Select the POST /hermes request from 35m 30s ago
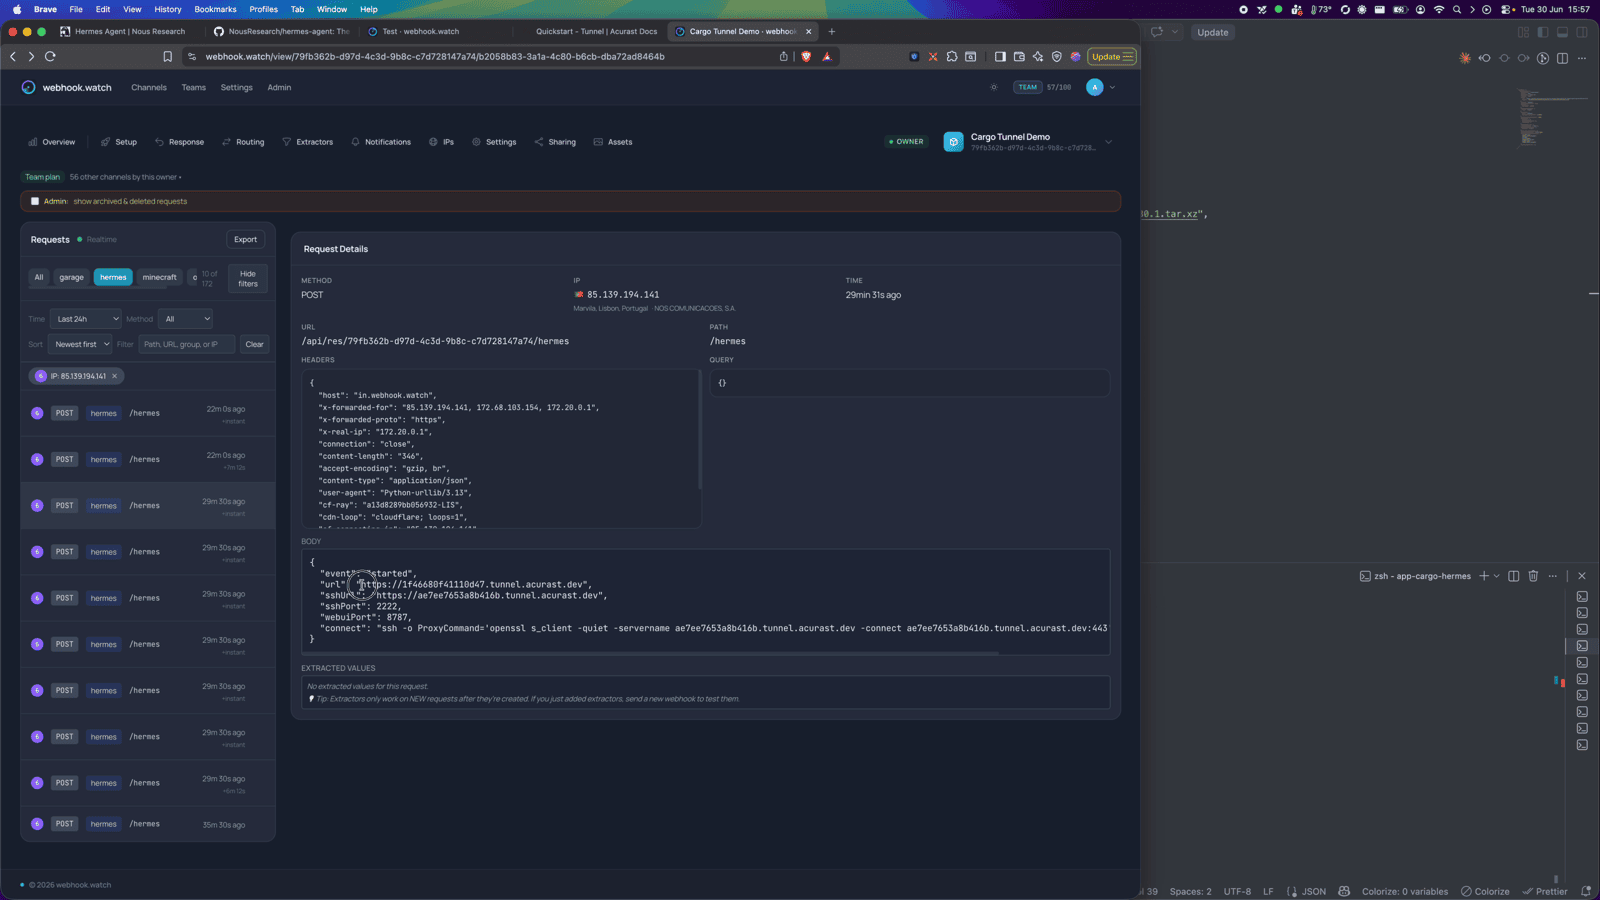The width and height of the screenshot is (1600, 900). pos(148,824)
